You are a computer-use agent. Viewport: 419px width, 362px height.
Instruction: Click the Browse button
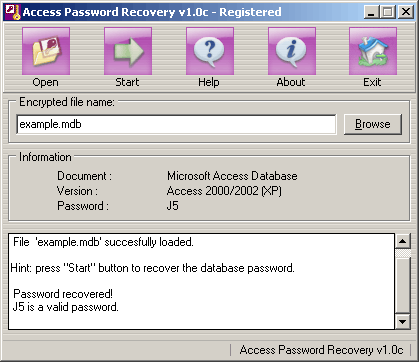373,124
